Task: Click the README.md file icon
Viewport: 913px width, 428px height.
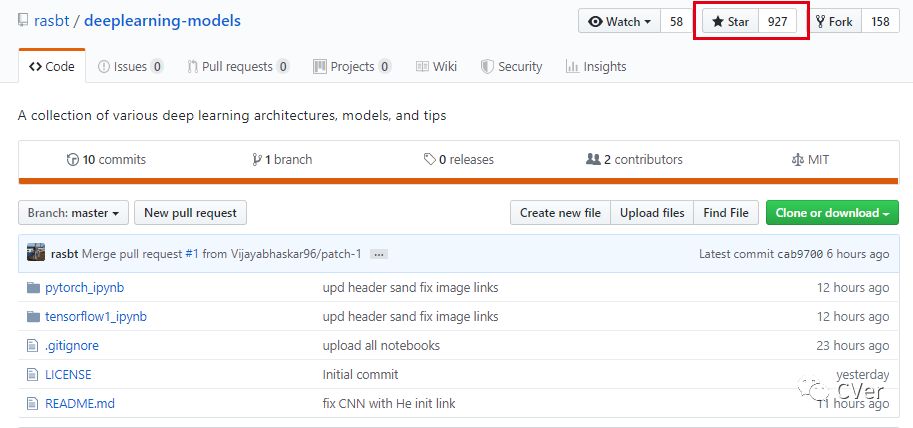Action: point(31,404)
